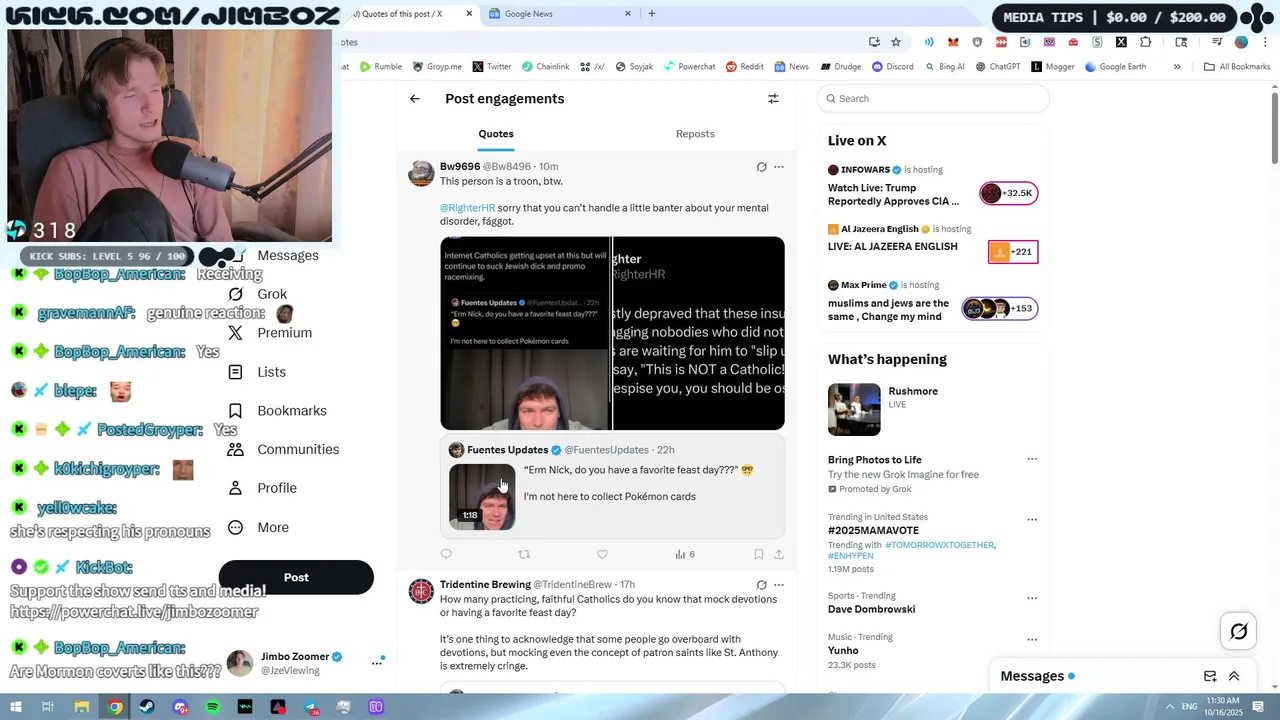This screenshot has width=1280, height=720.
Task: Join INFOWARS live with +32.5K listeners
Action: [x=1008, y=193]
